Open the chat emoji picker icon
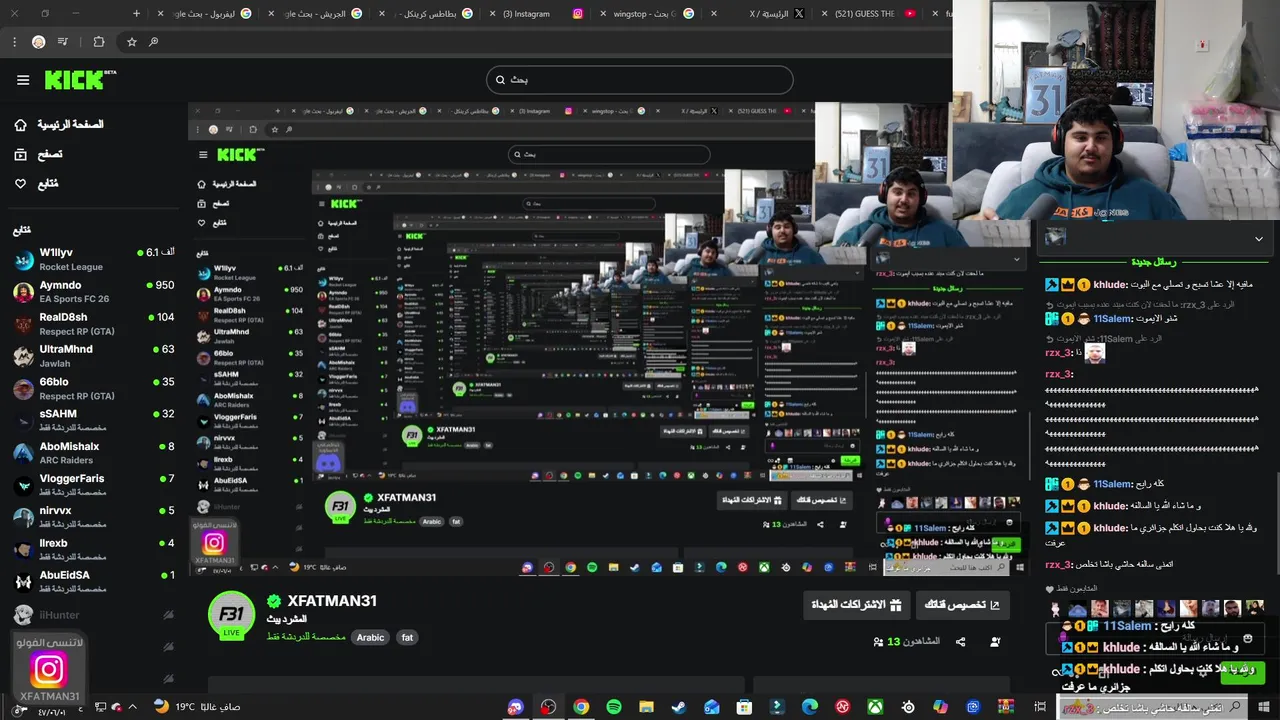1280x720 pixels. point(1247,638)
